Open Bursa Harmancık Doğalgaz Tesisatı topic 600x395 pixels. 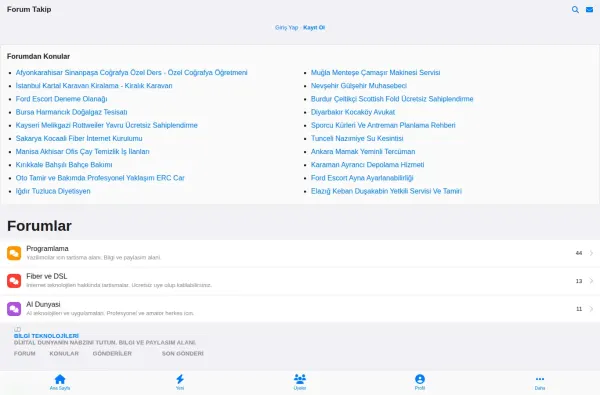tap(72, 112)
